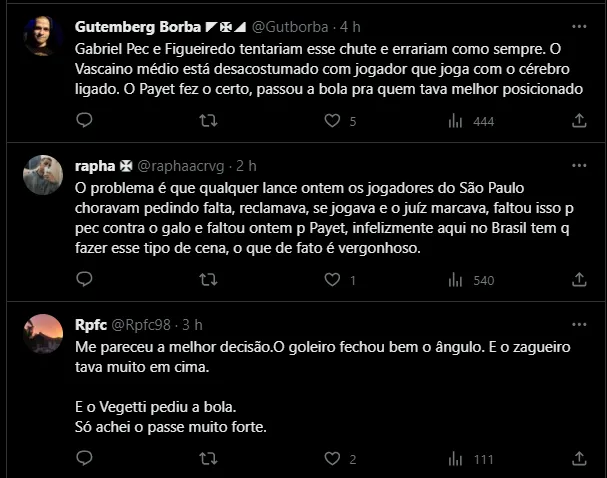Reply to rapha's tweet
Viewport: 607px width, 478px height.
pyautogui.click(x=84, y=280)
